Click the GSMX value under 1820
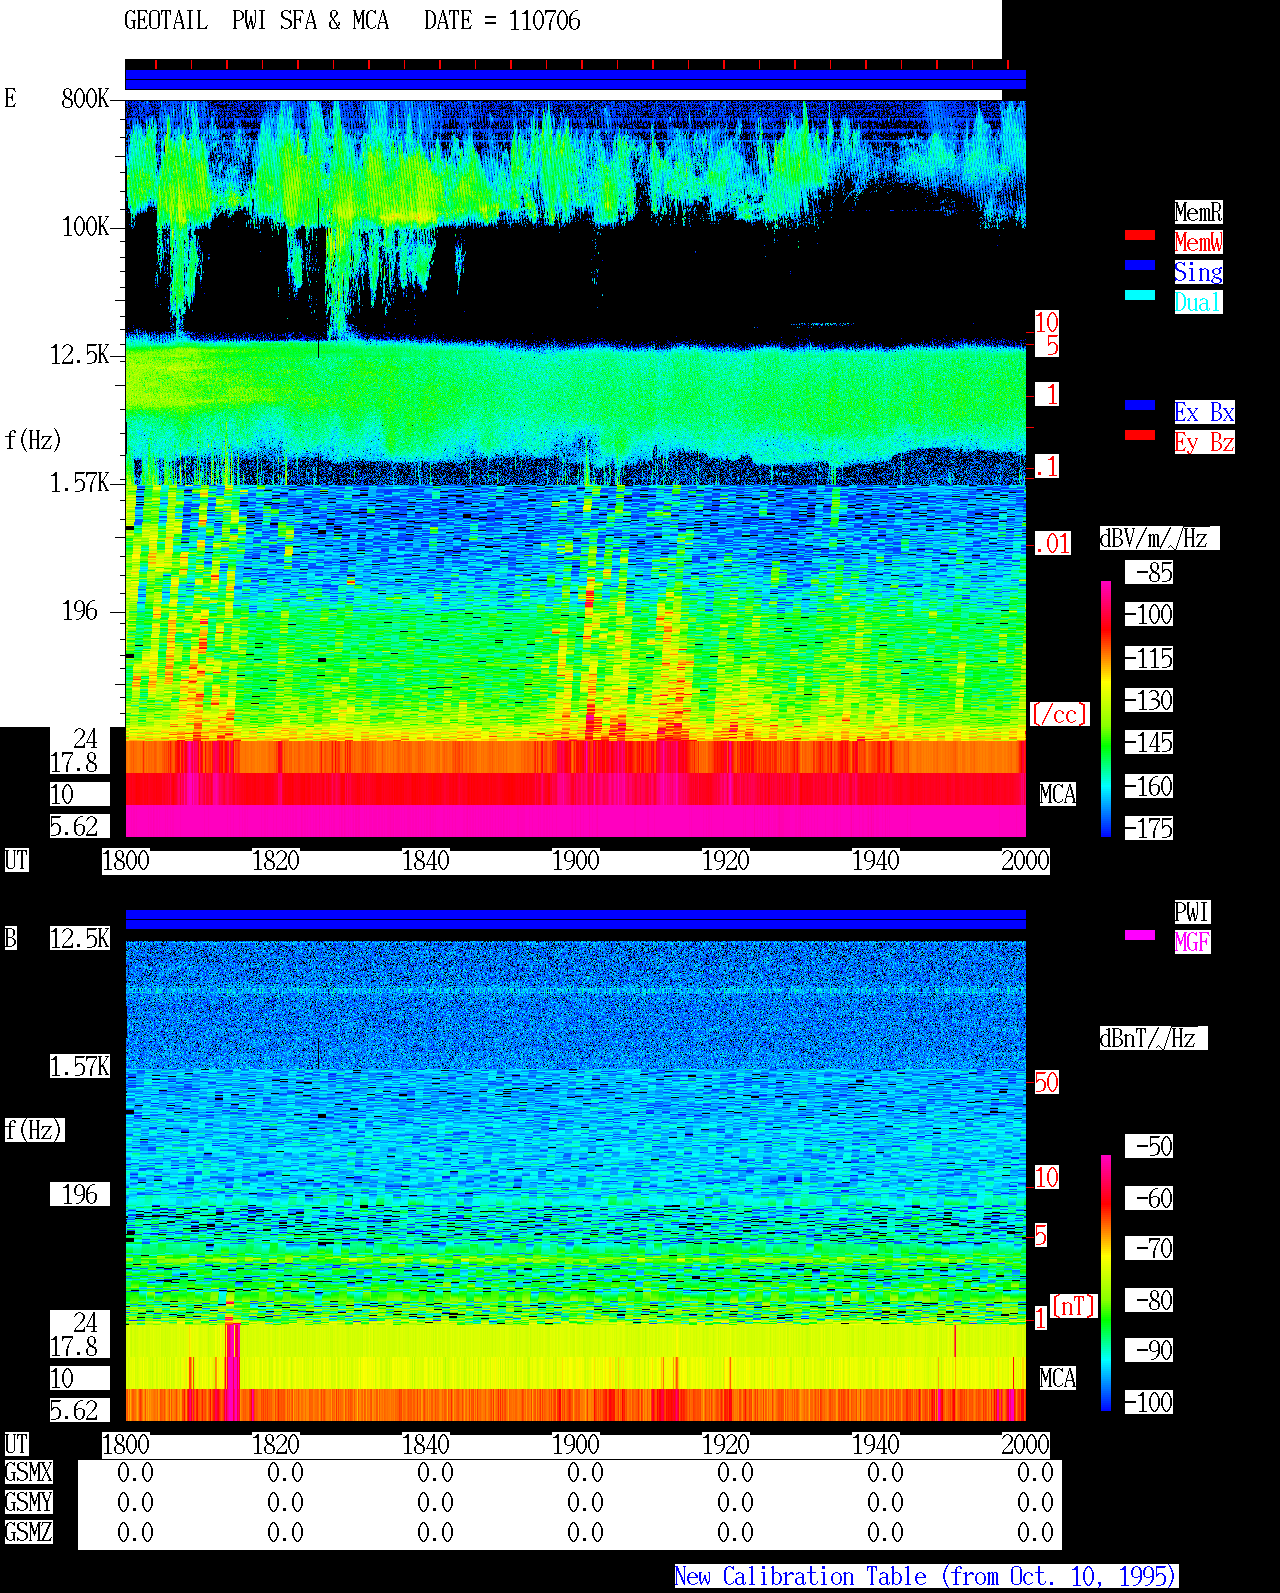The width and height of the screenshot is (1280, 1593). (285, 1472)
